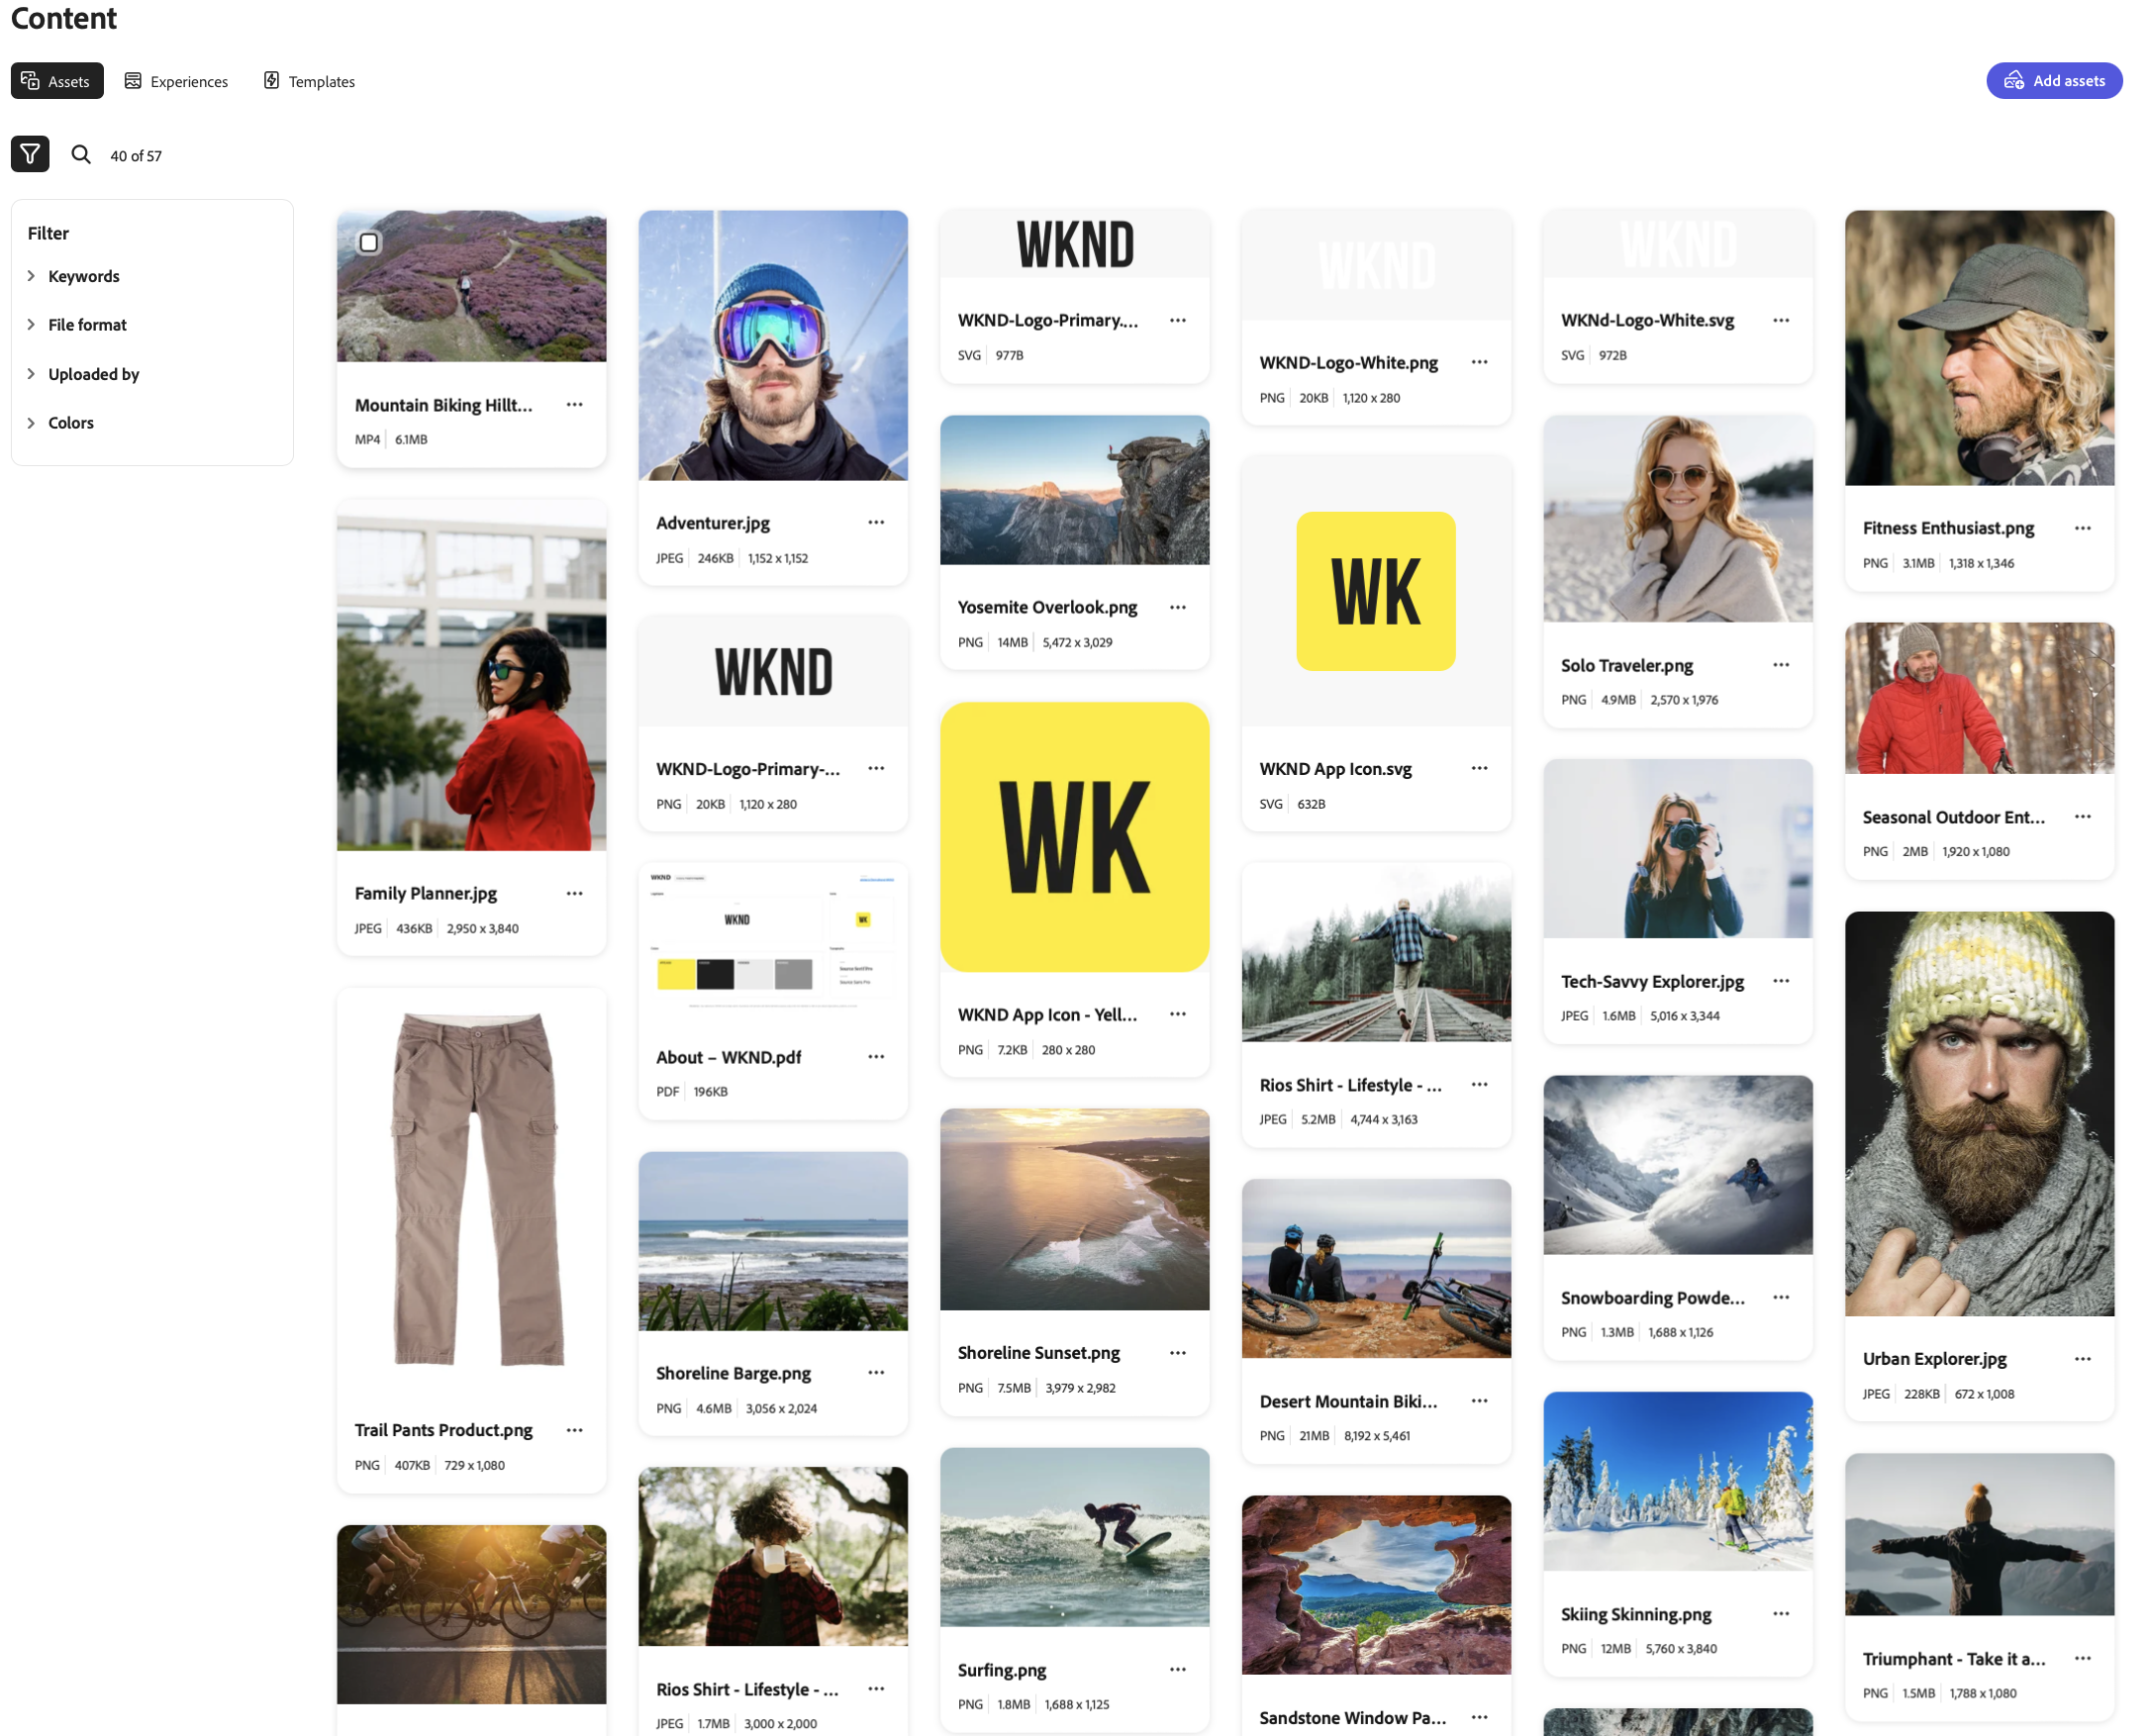Screen dimensions: 2149x1736
Task: Open the Solo Traveler.png thumbnail
Action: coord(1677,519)
